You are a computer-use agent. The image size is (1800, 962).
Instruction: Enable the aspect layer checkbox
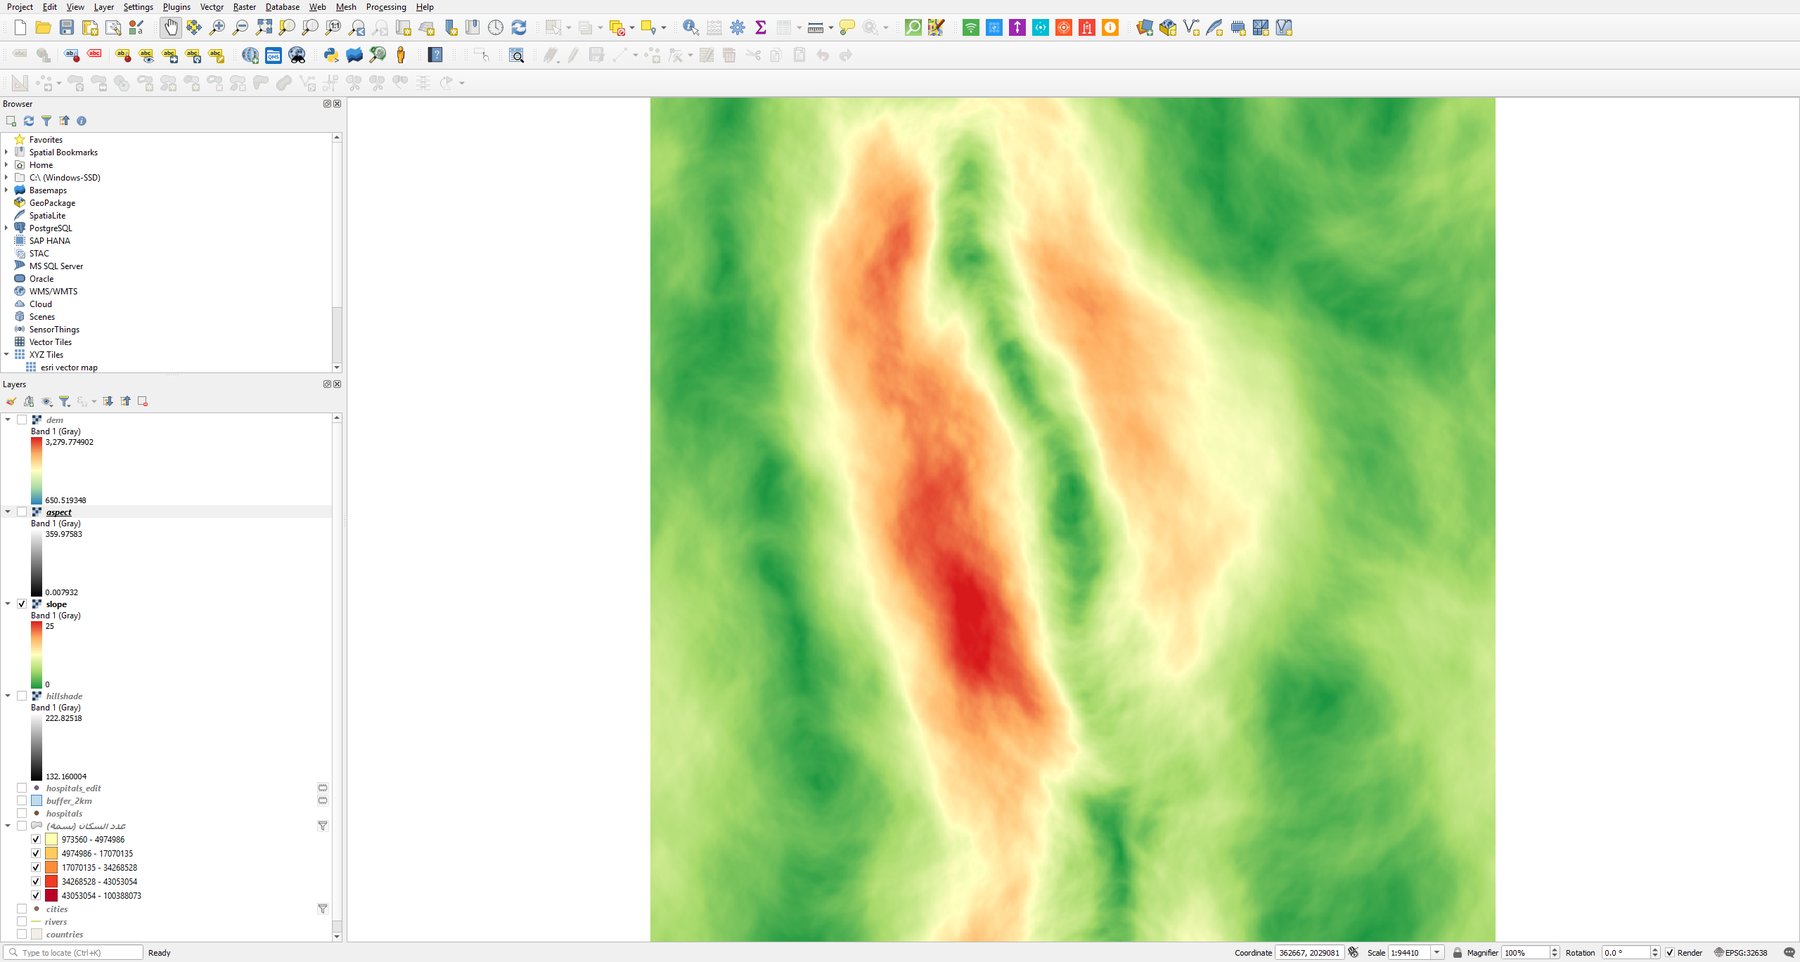click(x=22, y=512)
